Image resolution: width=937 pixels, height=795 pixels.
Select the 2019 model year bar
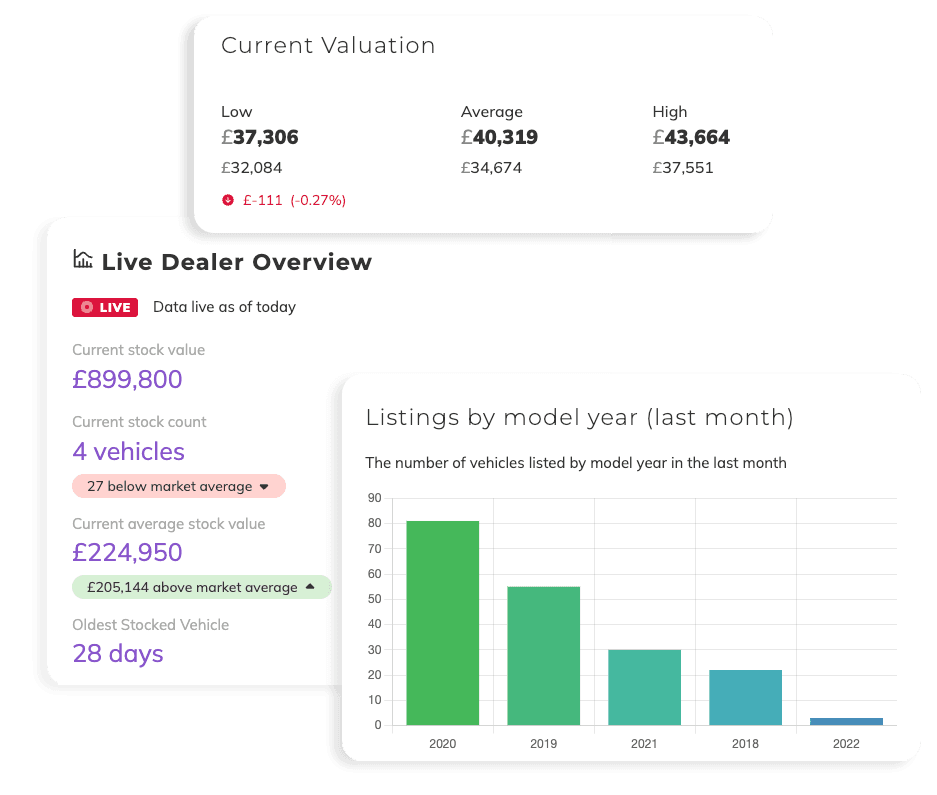point(543,655)
